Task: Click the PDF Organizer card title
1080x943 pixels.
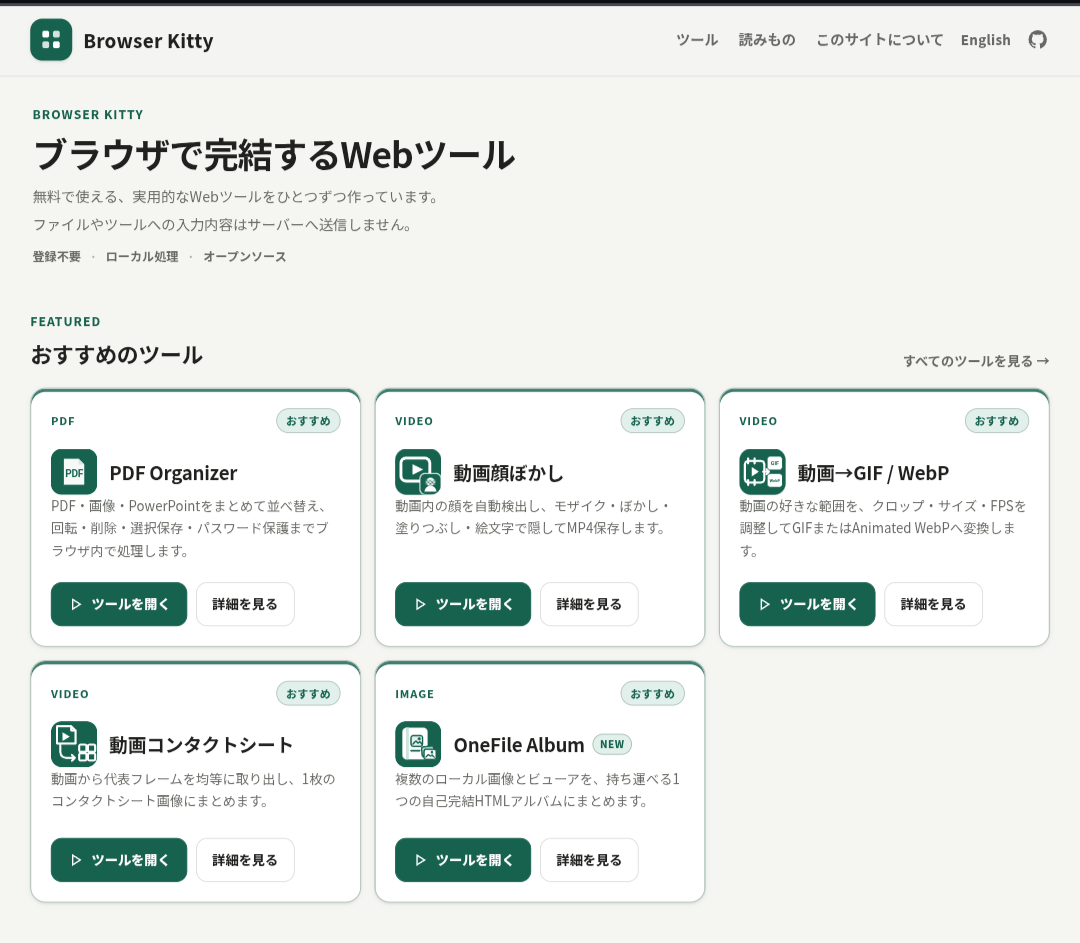Action: pos(174,473)
